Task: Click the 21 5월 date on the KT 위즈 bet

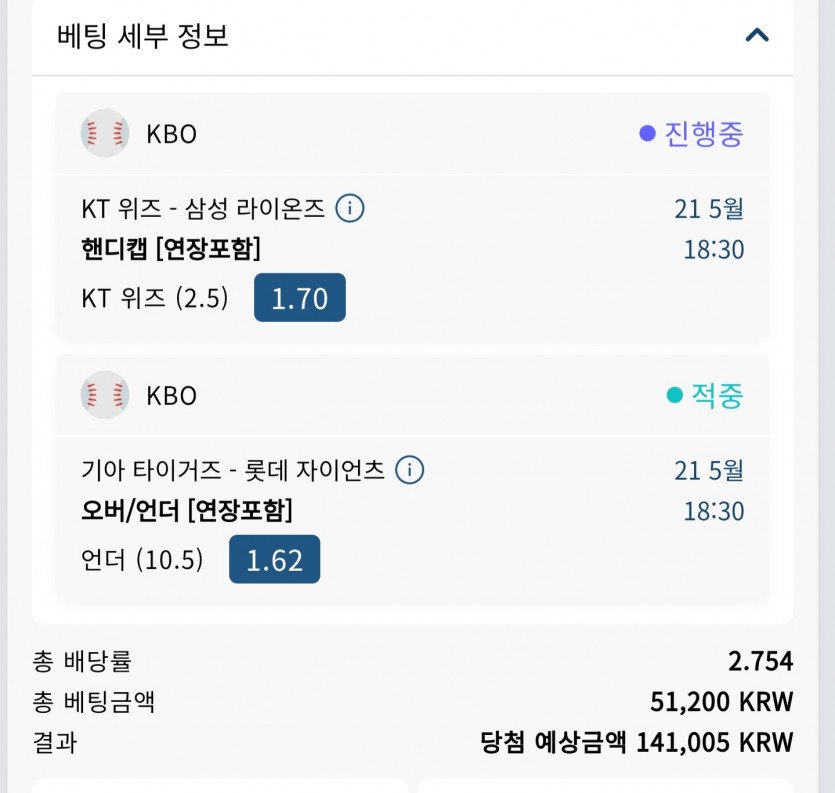Action: [708, 210]
